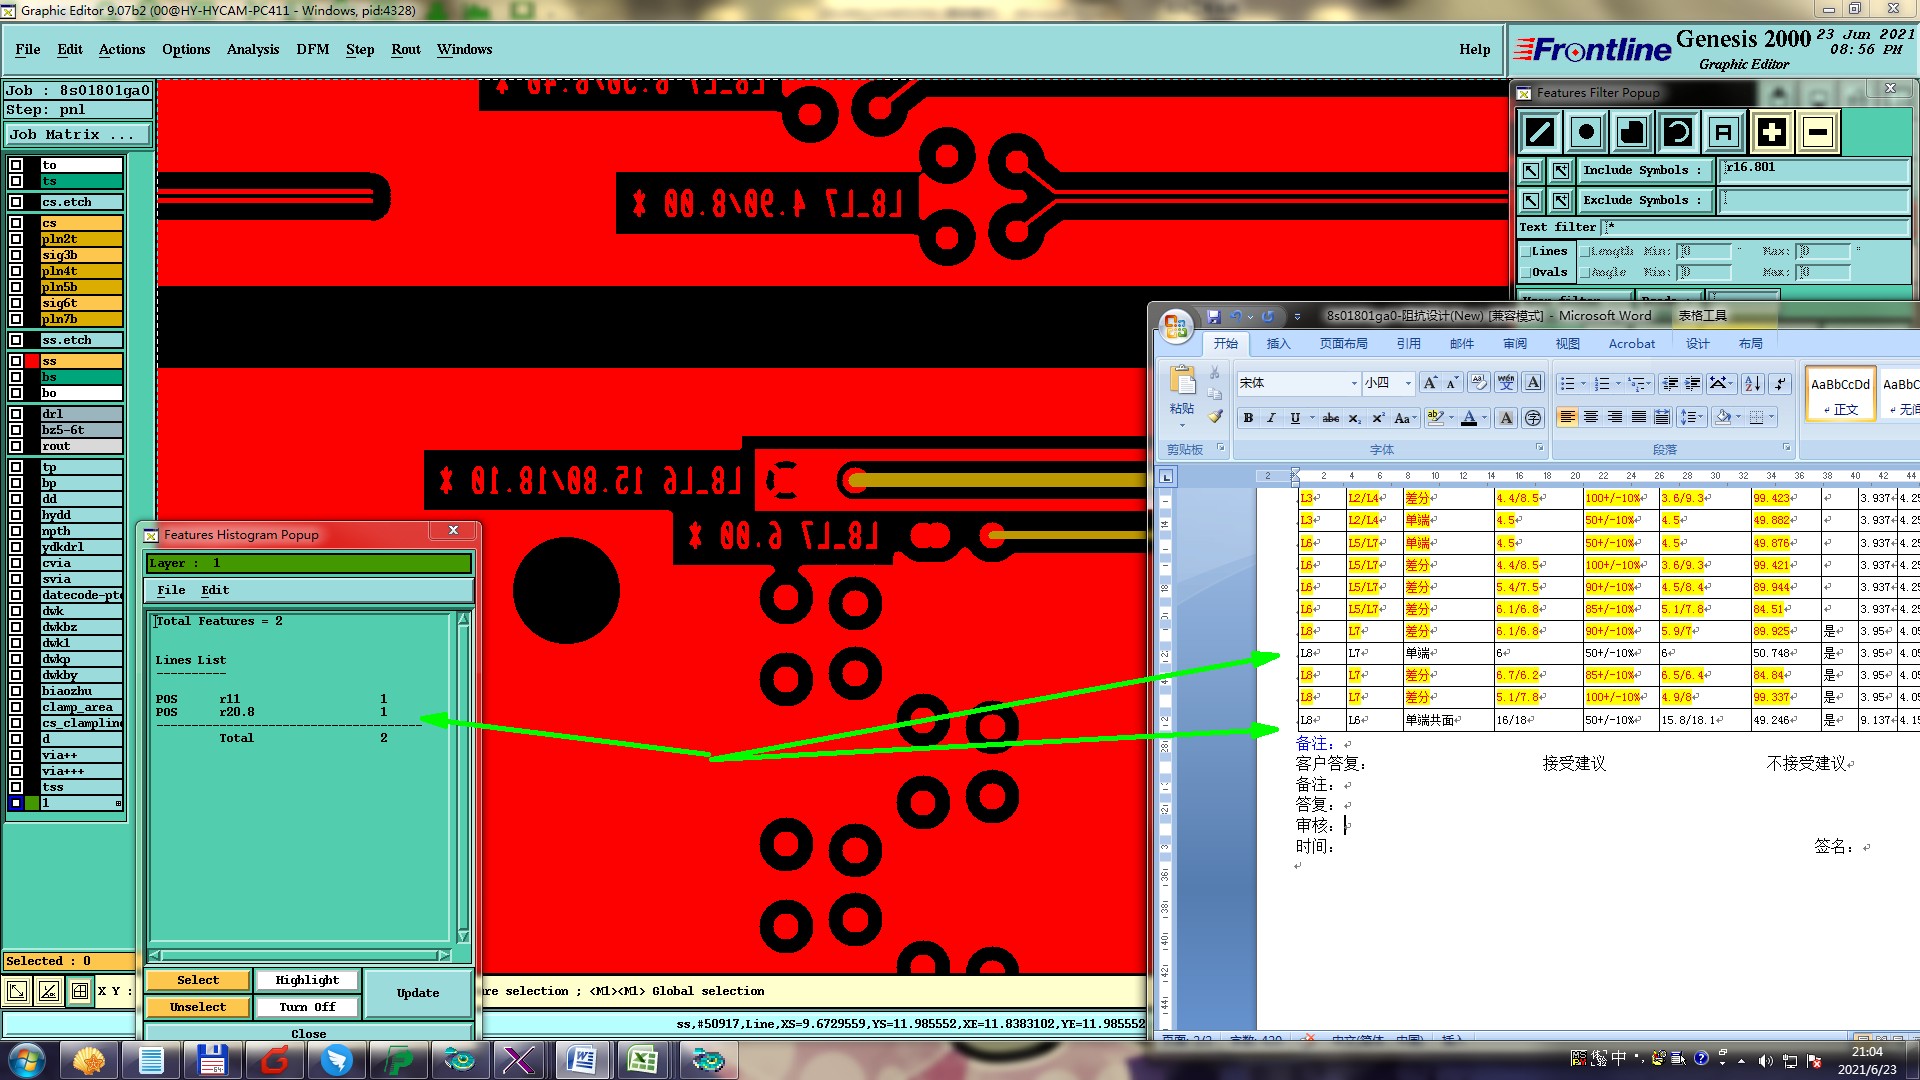Screen dimensions: 1920x1080
Task: Click the Highlight button in Histogram popup
Action: tap(307, 980)
